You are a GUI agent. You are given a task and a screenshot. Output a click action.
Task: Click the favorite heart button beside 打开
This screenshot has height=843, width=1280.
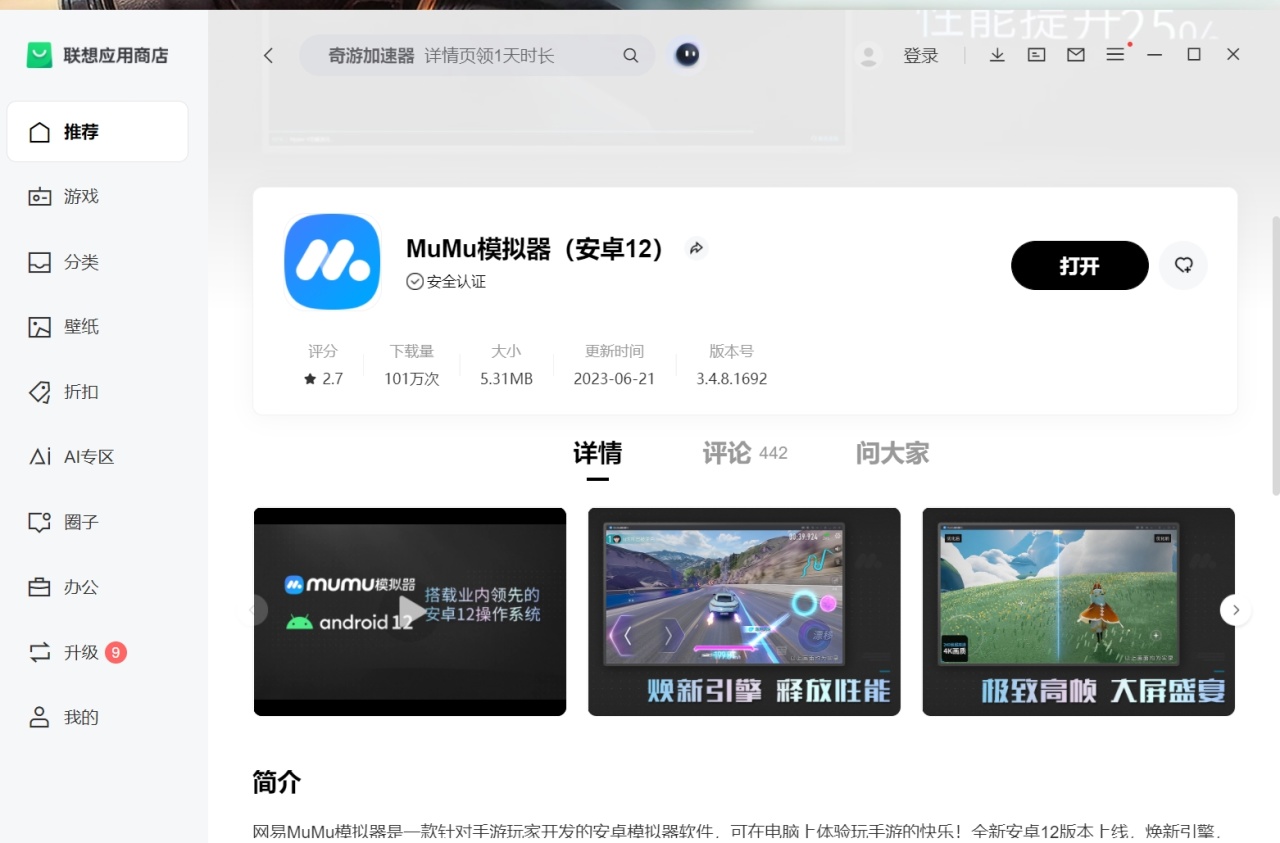point(1184,265)
